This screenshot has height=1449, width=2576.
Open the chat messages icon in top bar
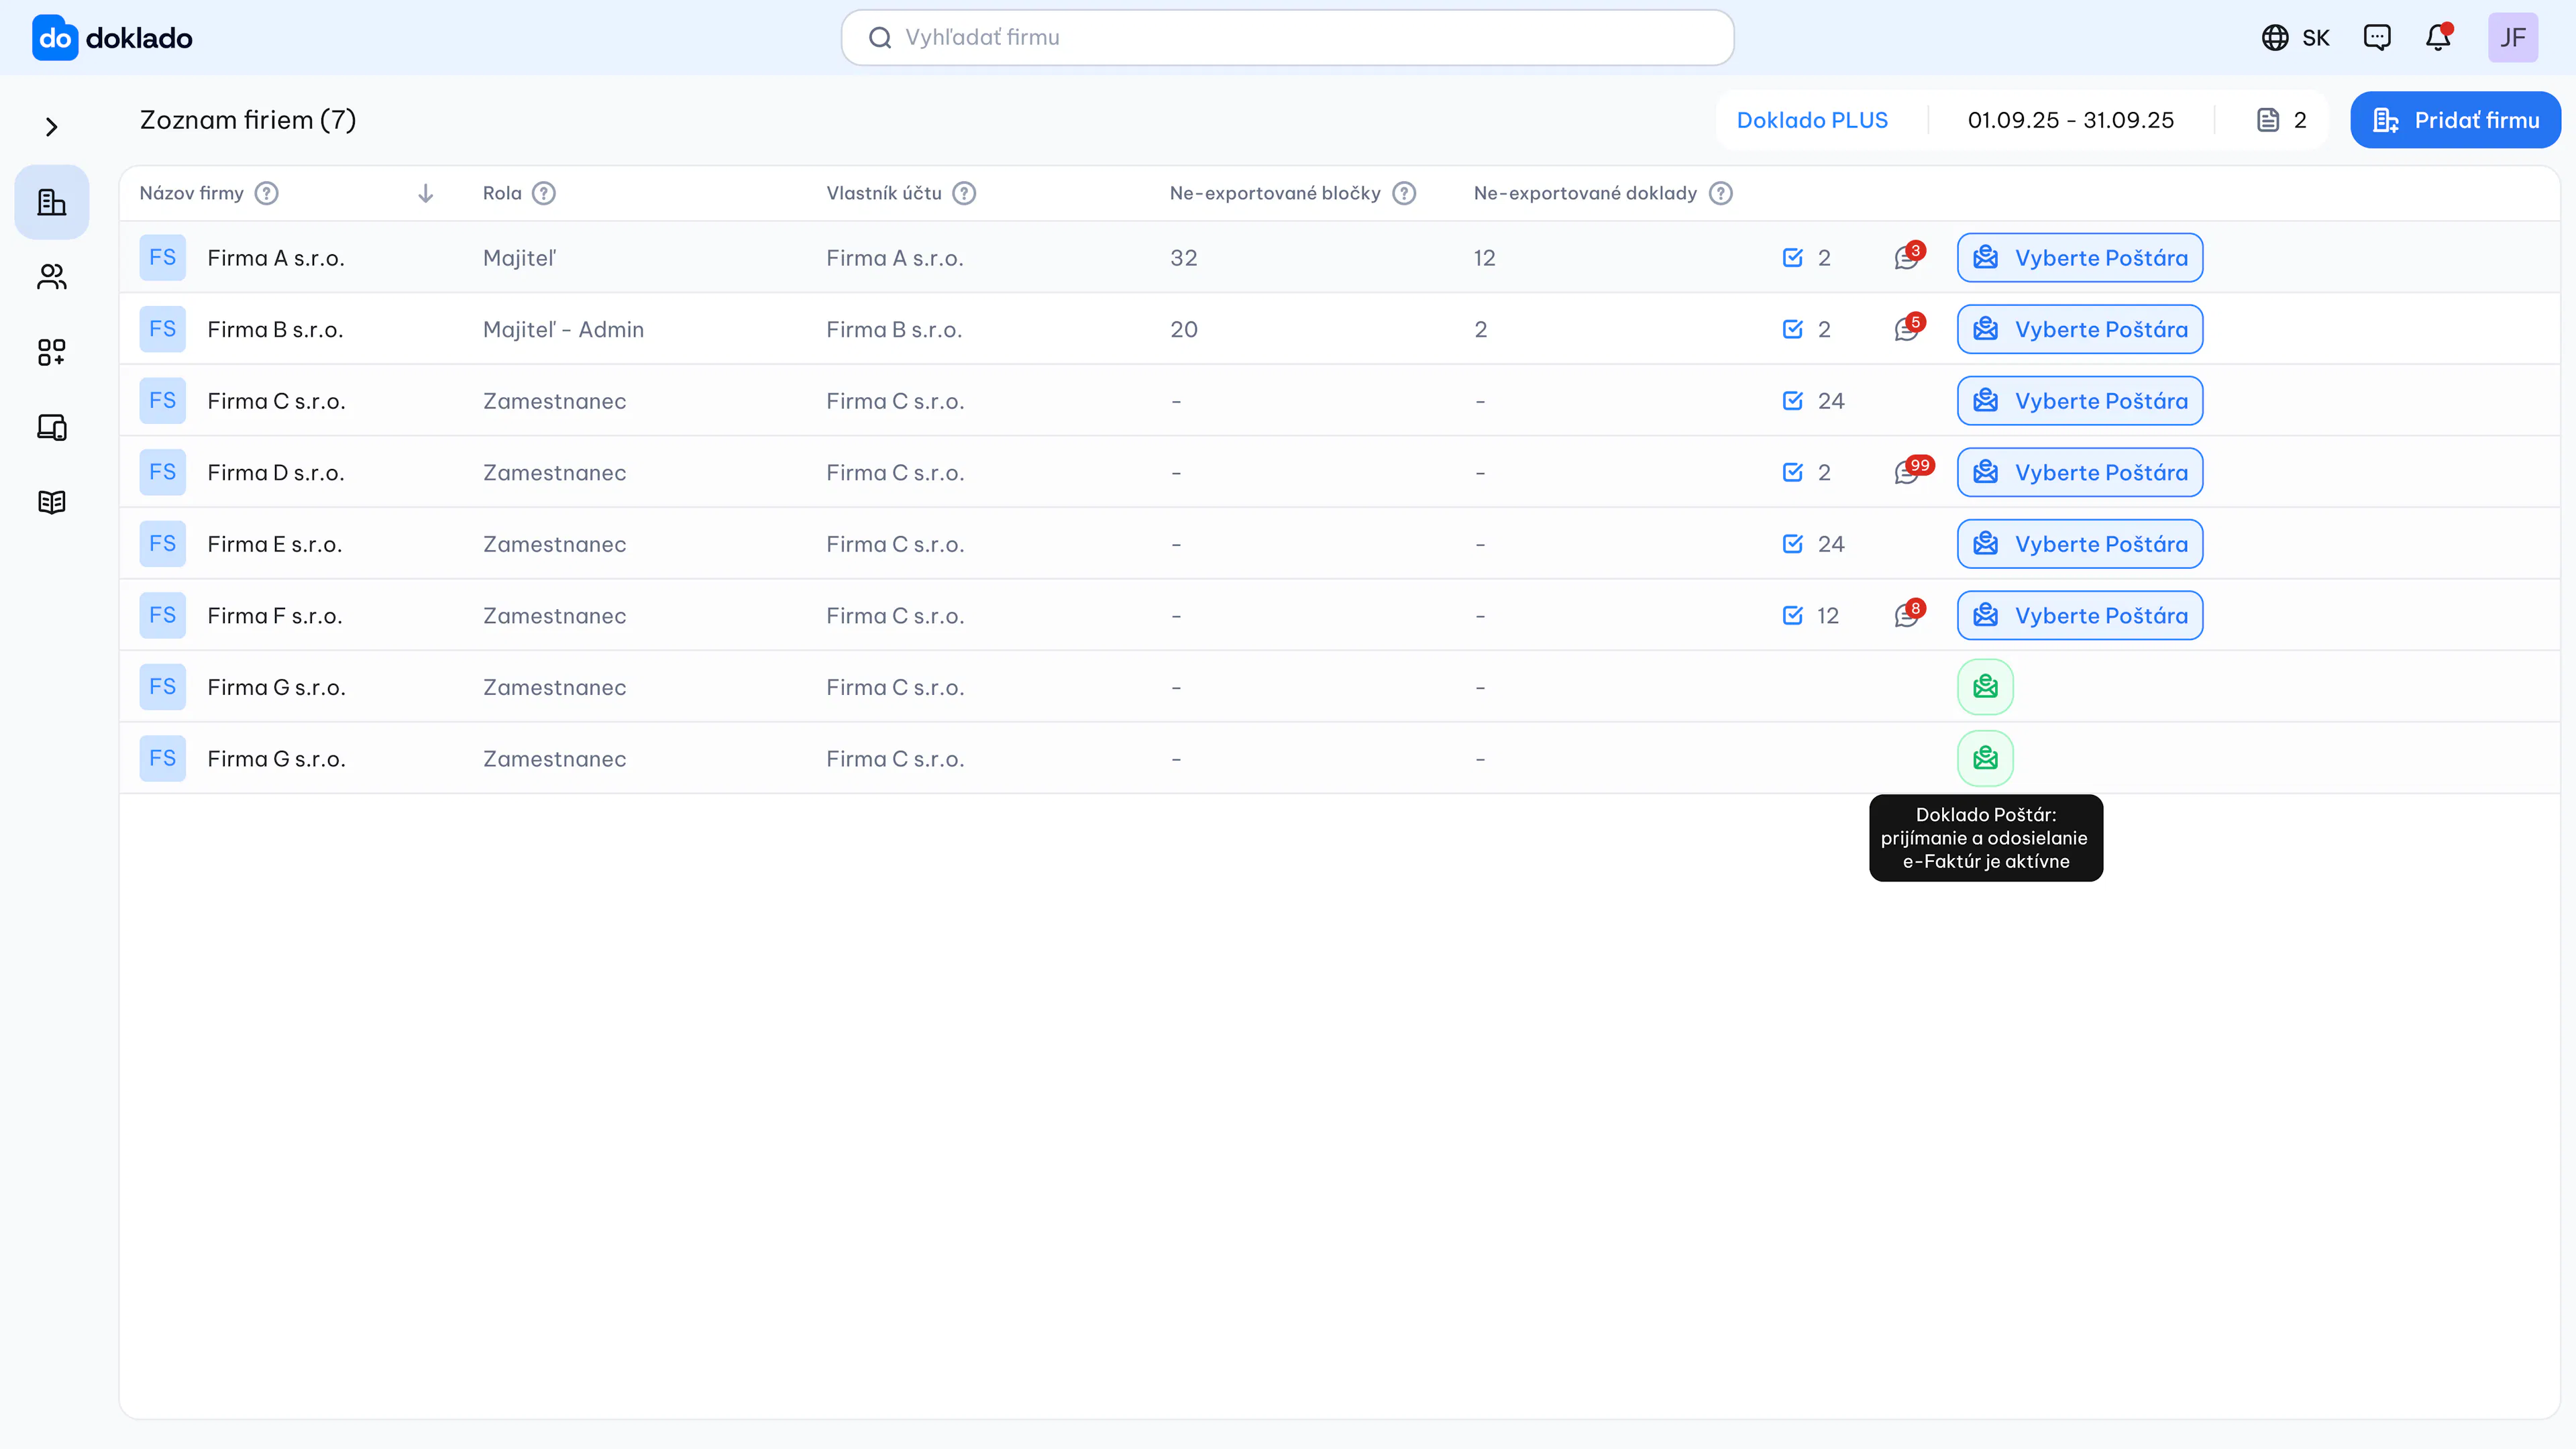coord(2377,38)
